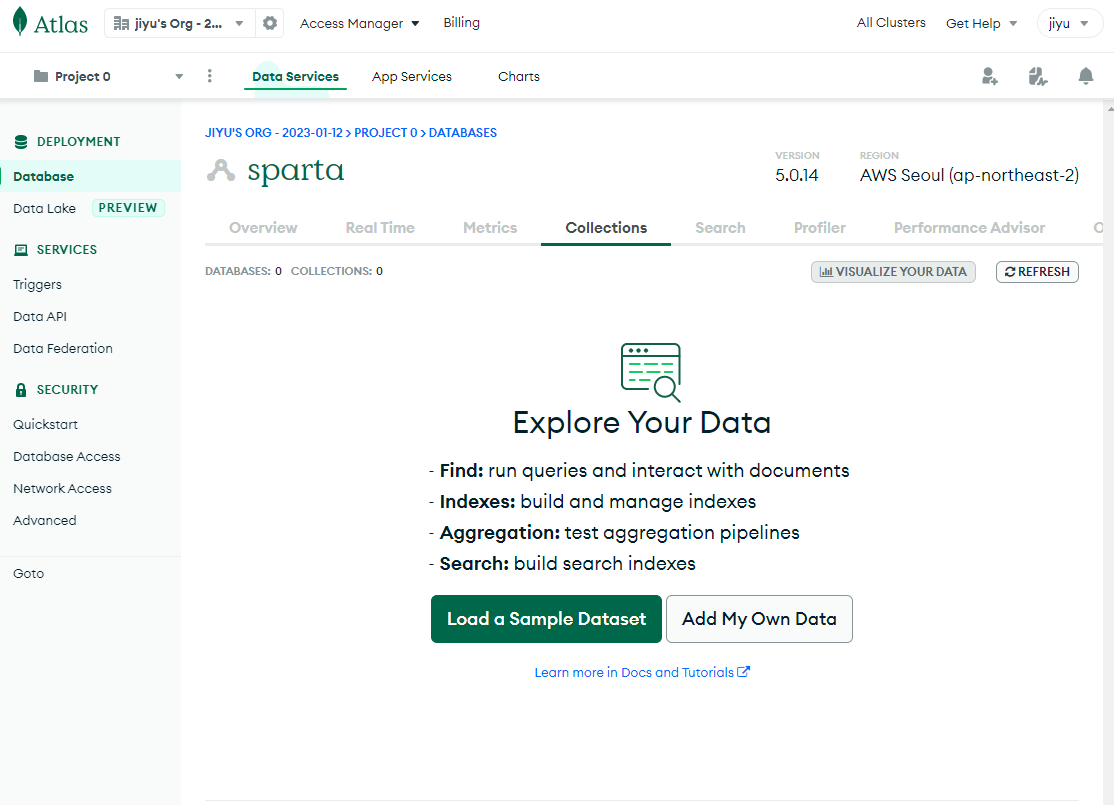Open the Real Time tab

(380, 228)
